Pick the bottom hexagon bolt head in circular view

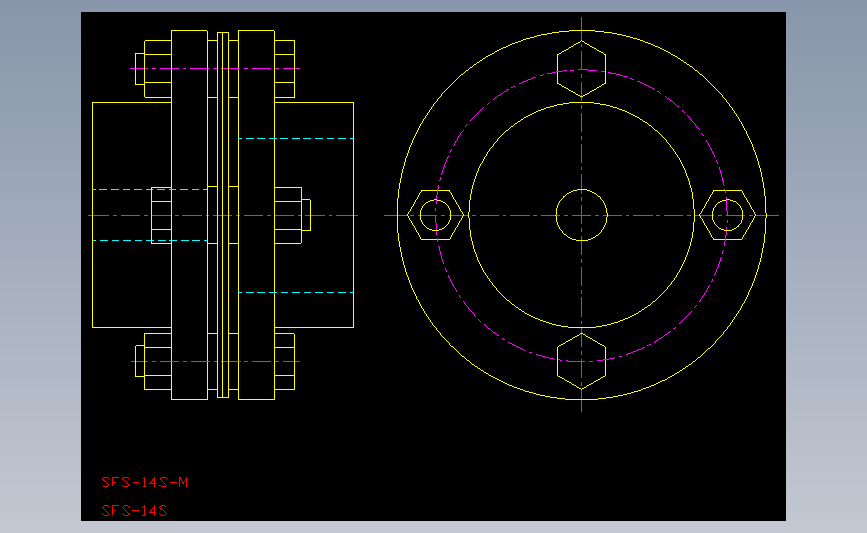click(582, 361)
